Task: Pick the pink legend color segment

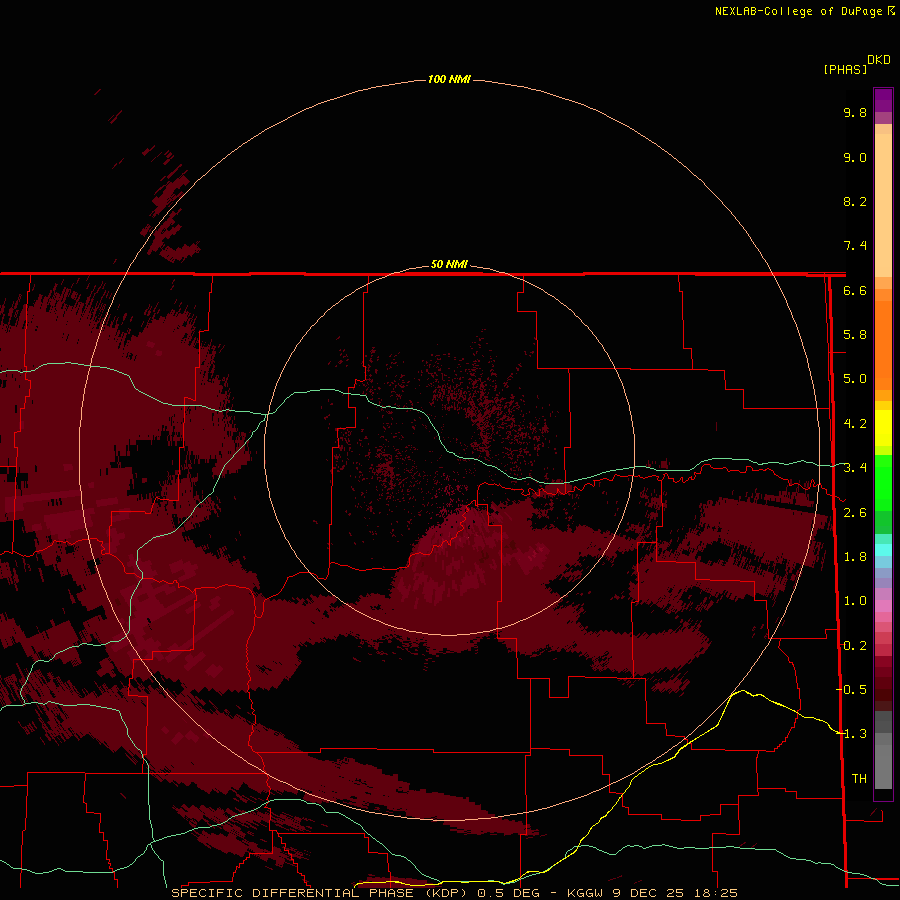Action: point(883,606)
